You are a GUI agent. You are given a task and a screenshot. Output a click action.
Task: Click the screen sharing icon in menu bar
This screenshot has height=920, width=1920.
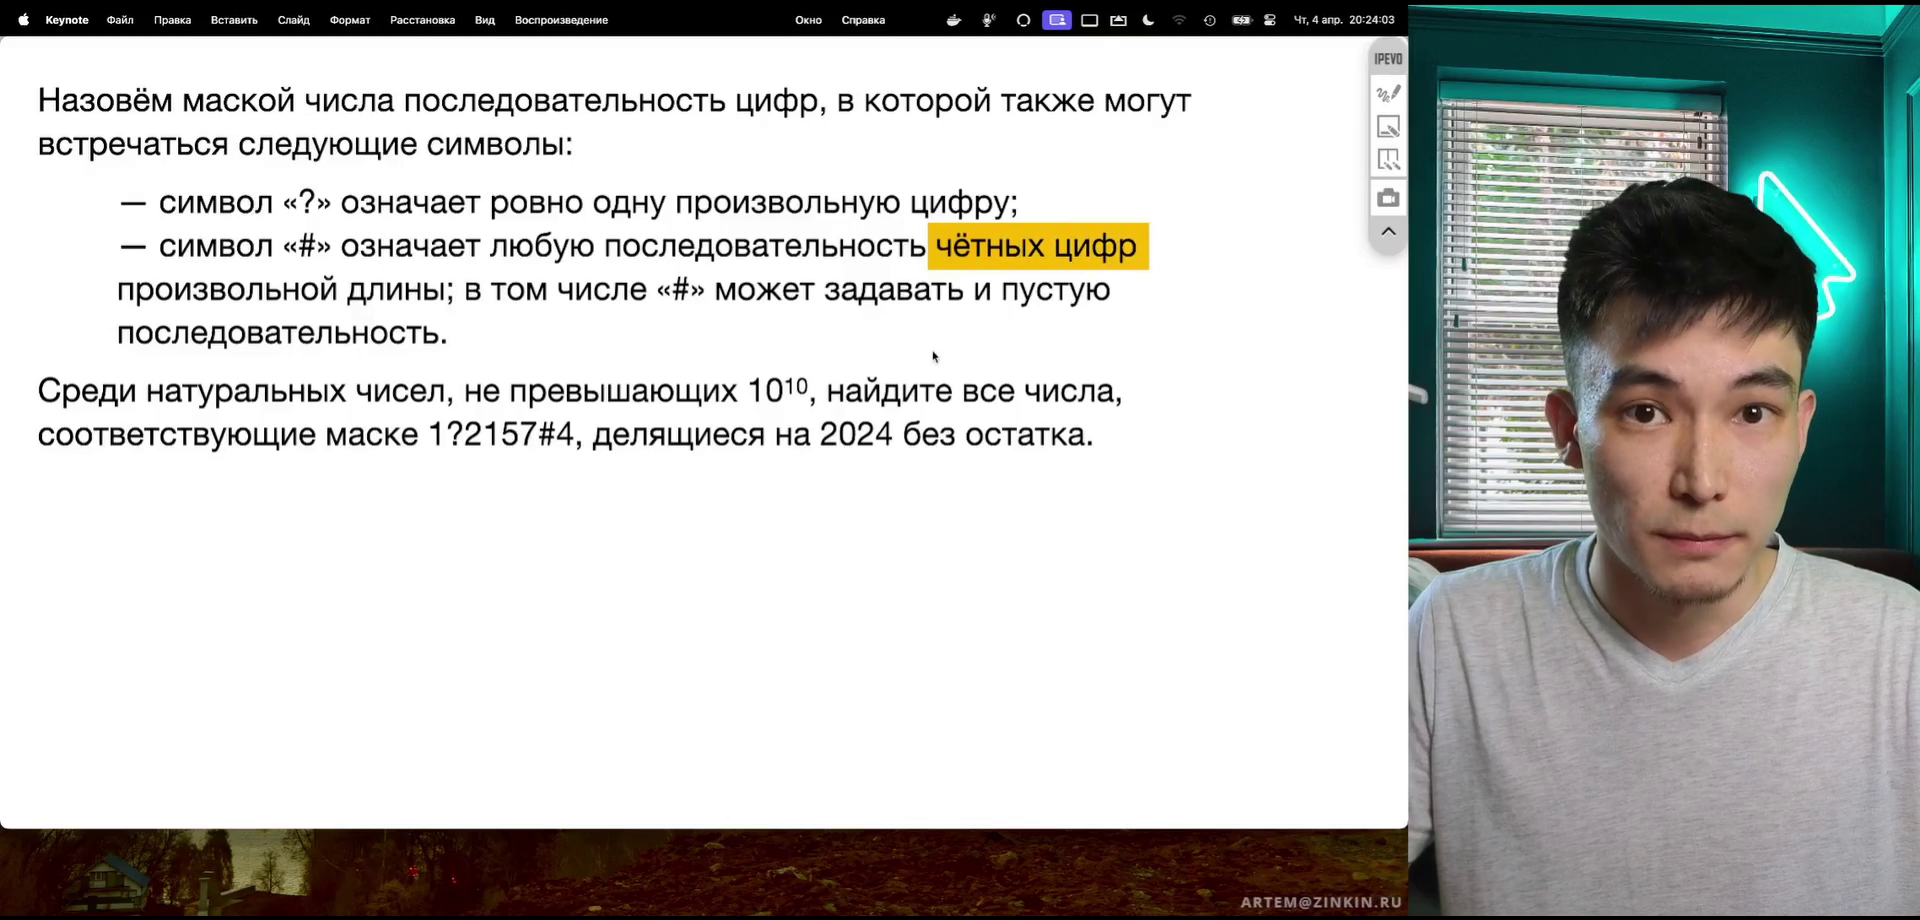click(x=1057, y=20)
